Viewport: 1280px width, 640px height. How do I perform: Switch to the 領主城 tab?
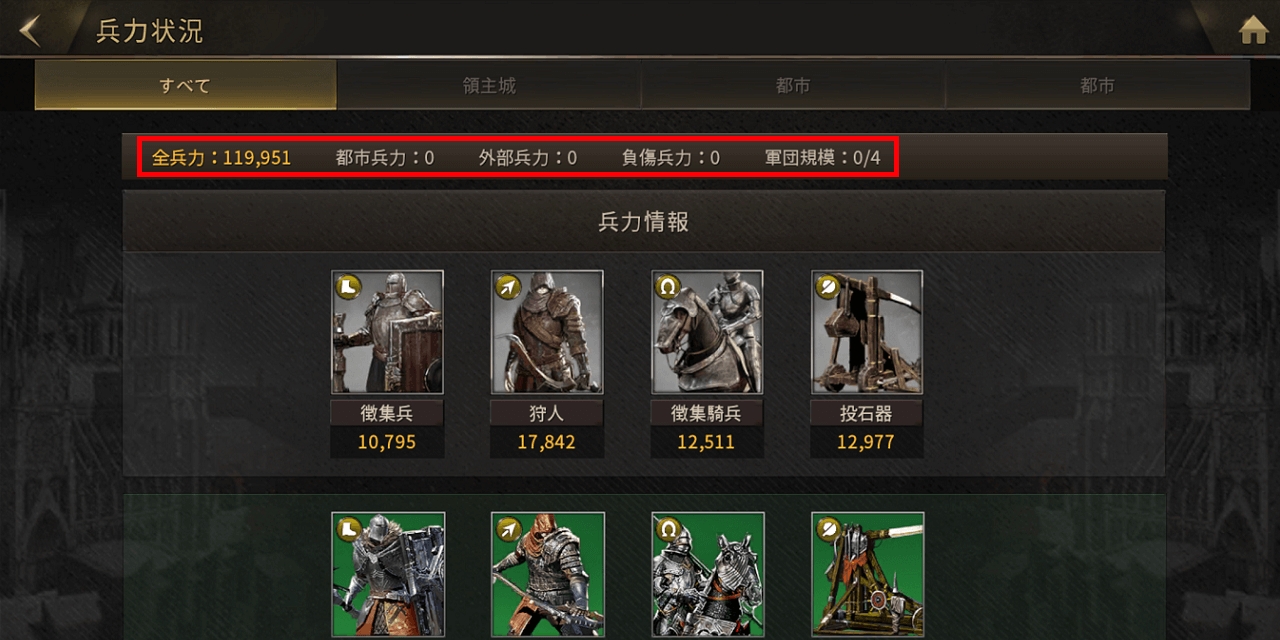click(489, 85)
